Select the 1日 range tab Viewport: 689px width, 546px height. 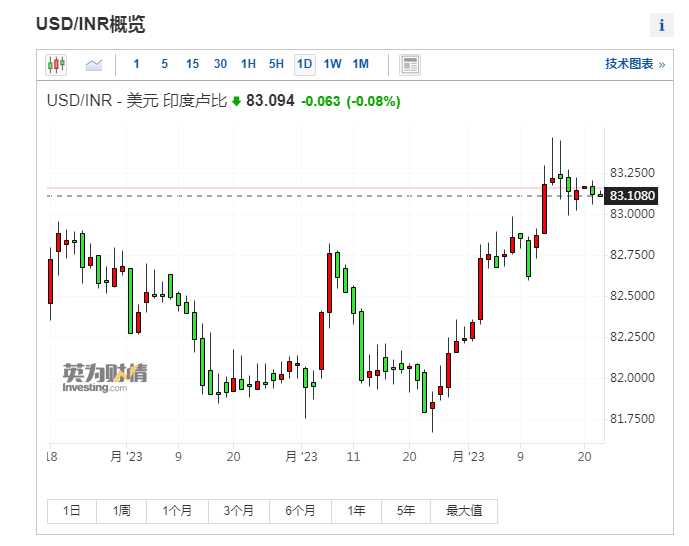tap(72, 510)
